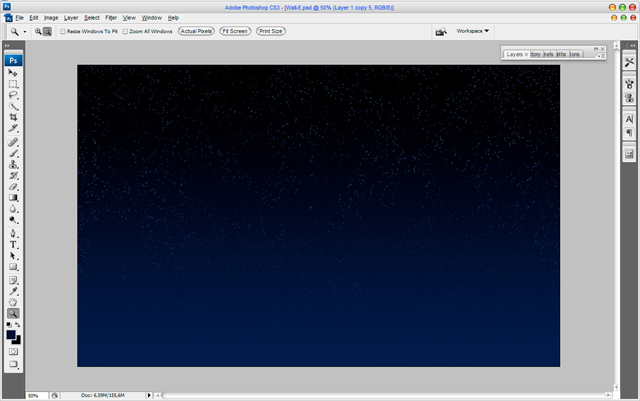This screenshot has width=640, height=401.
Task: Select the Rectangular Marquee tool
Action: 13,84
